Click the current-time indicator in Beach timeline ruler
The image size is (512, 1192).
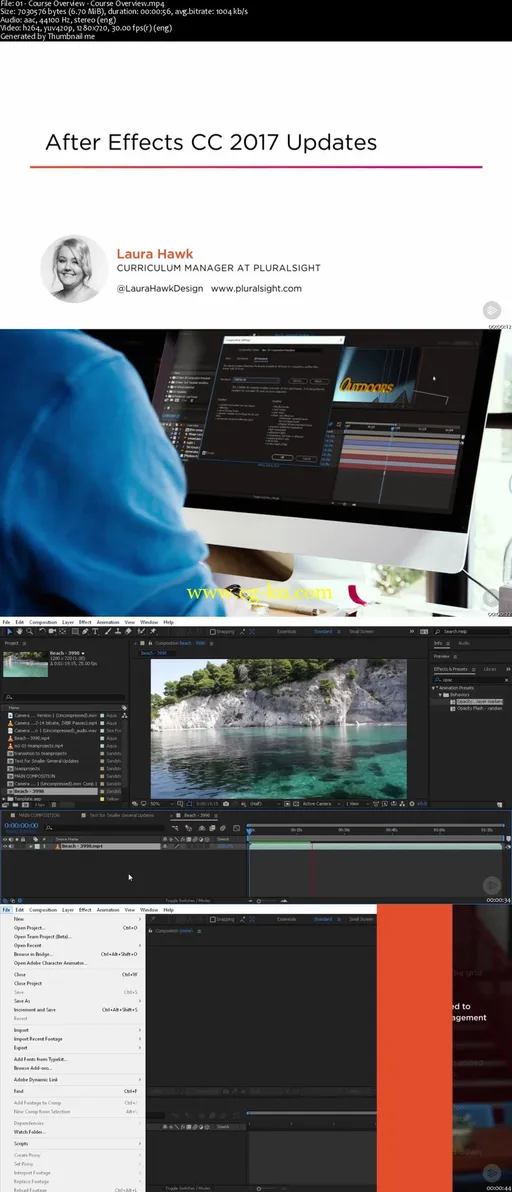pos(250,830)
